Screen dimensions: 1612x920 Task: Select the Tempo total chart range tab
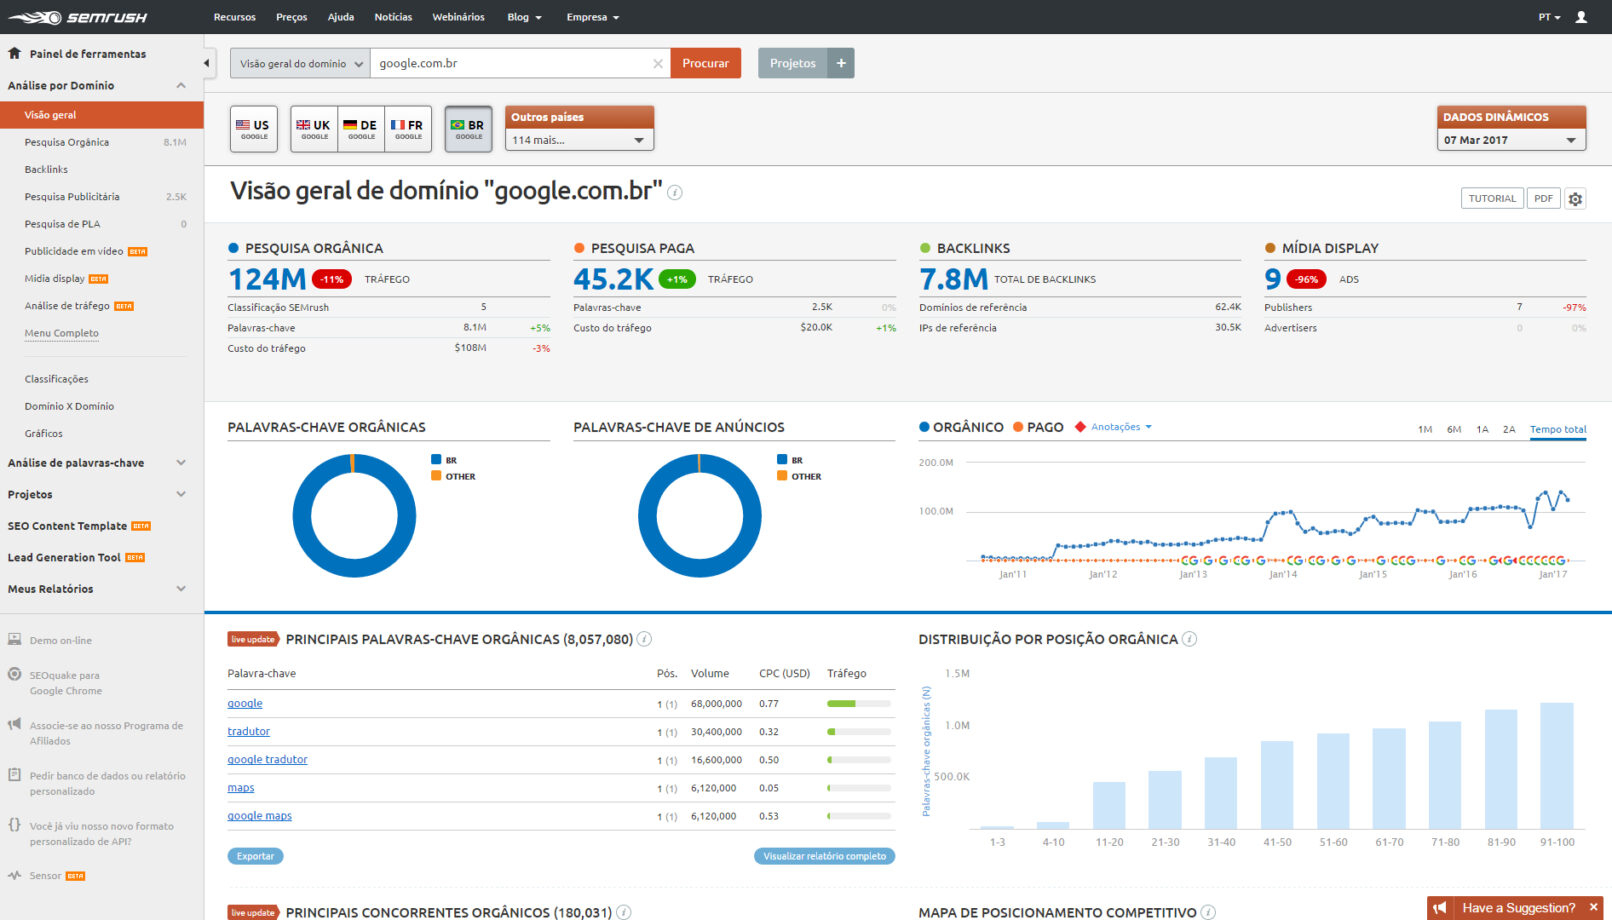coord(1558,430)
